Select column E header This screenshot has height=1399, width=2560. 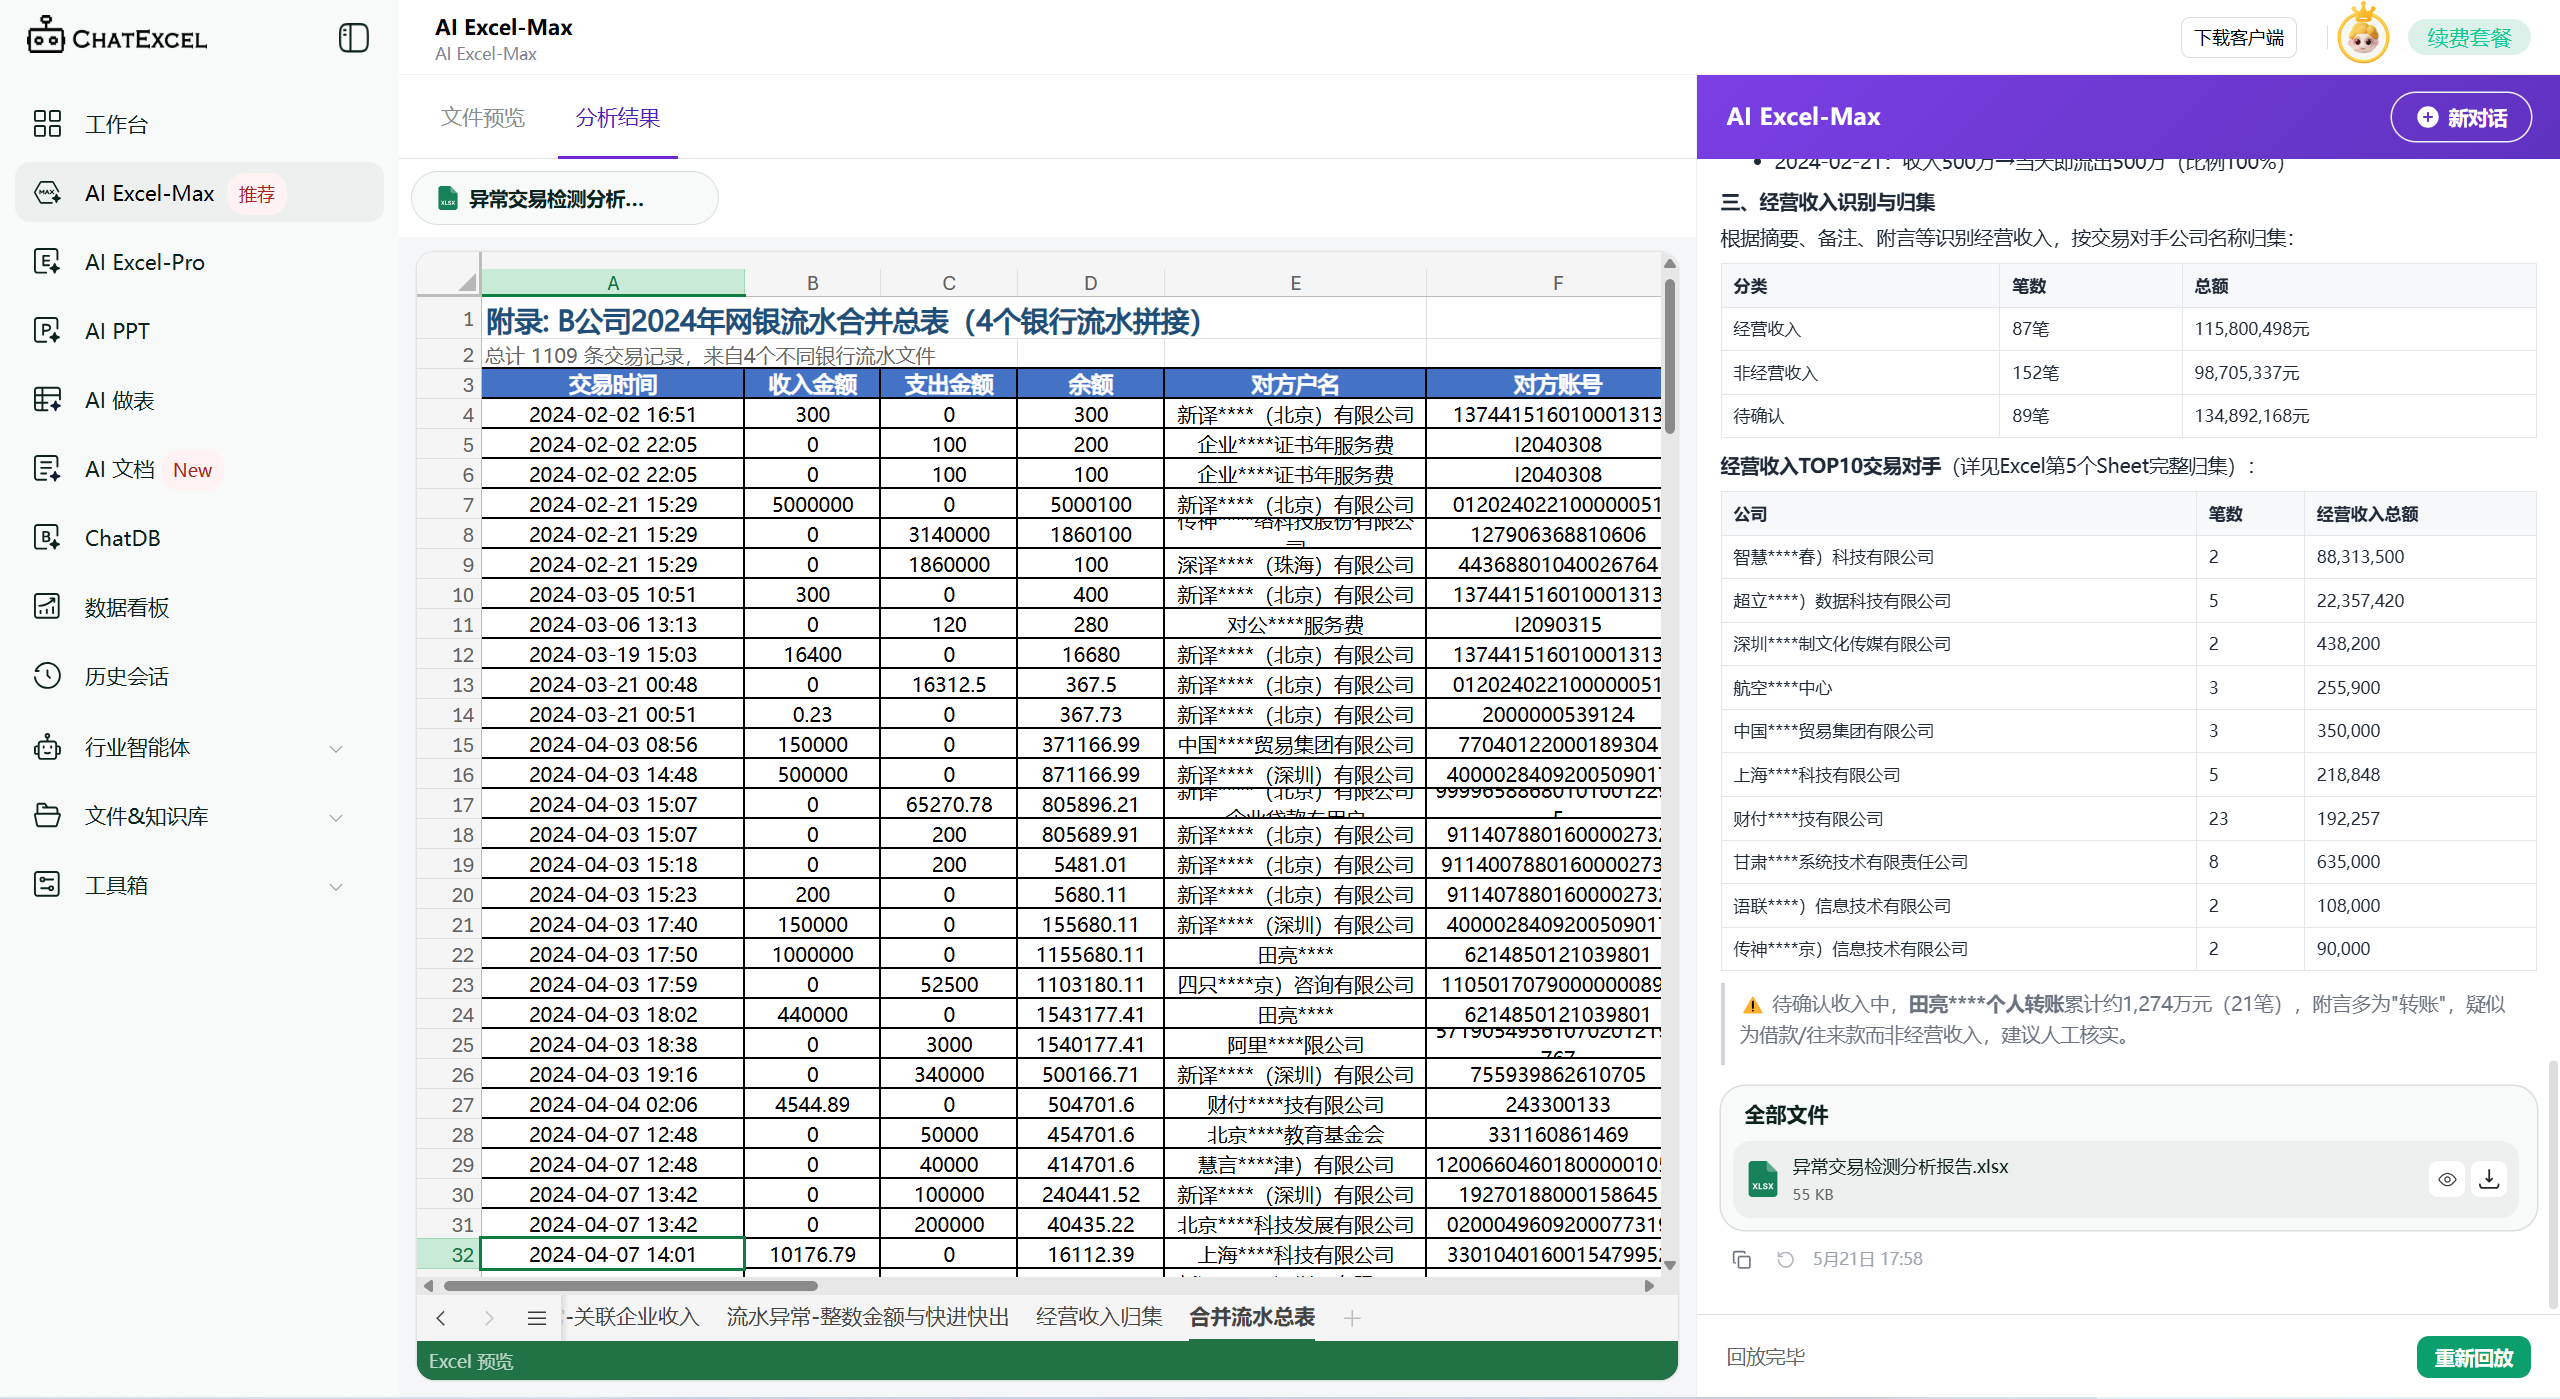1295,283
